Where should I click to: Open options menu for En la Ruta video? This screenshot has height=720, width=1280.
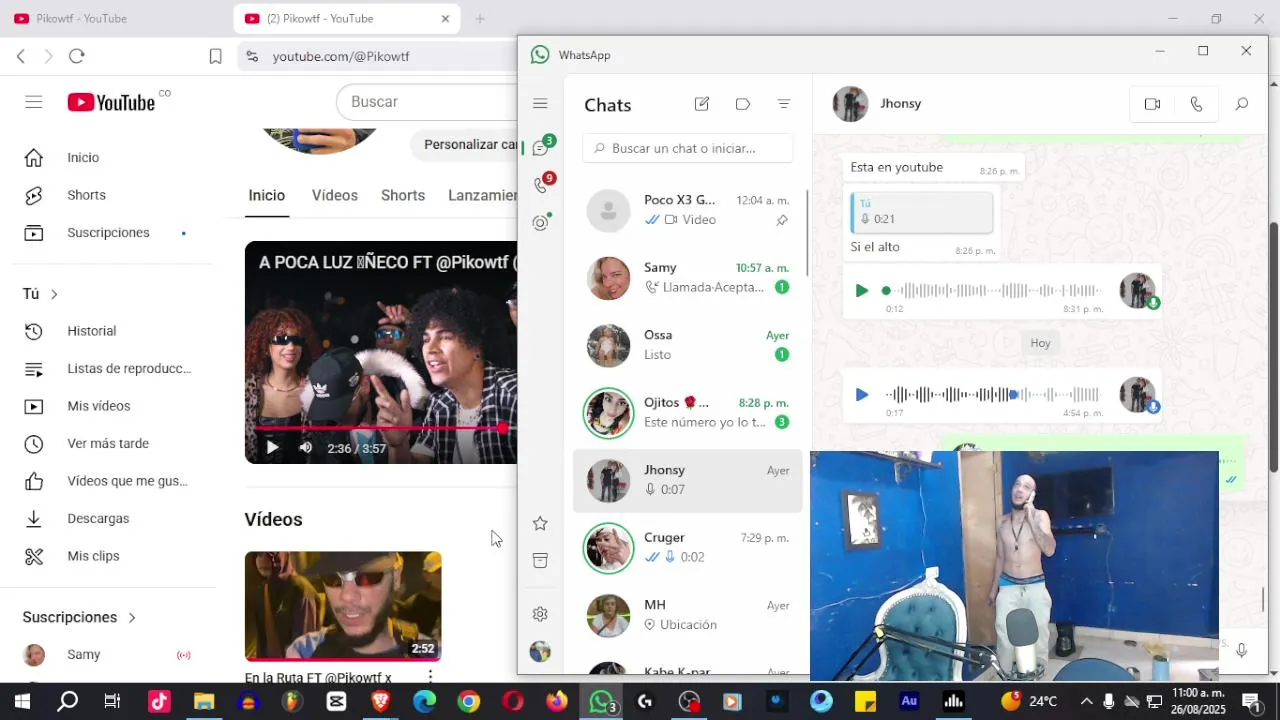coord(430,677)
